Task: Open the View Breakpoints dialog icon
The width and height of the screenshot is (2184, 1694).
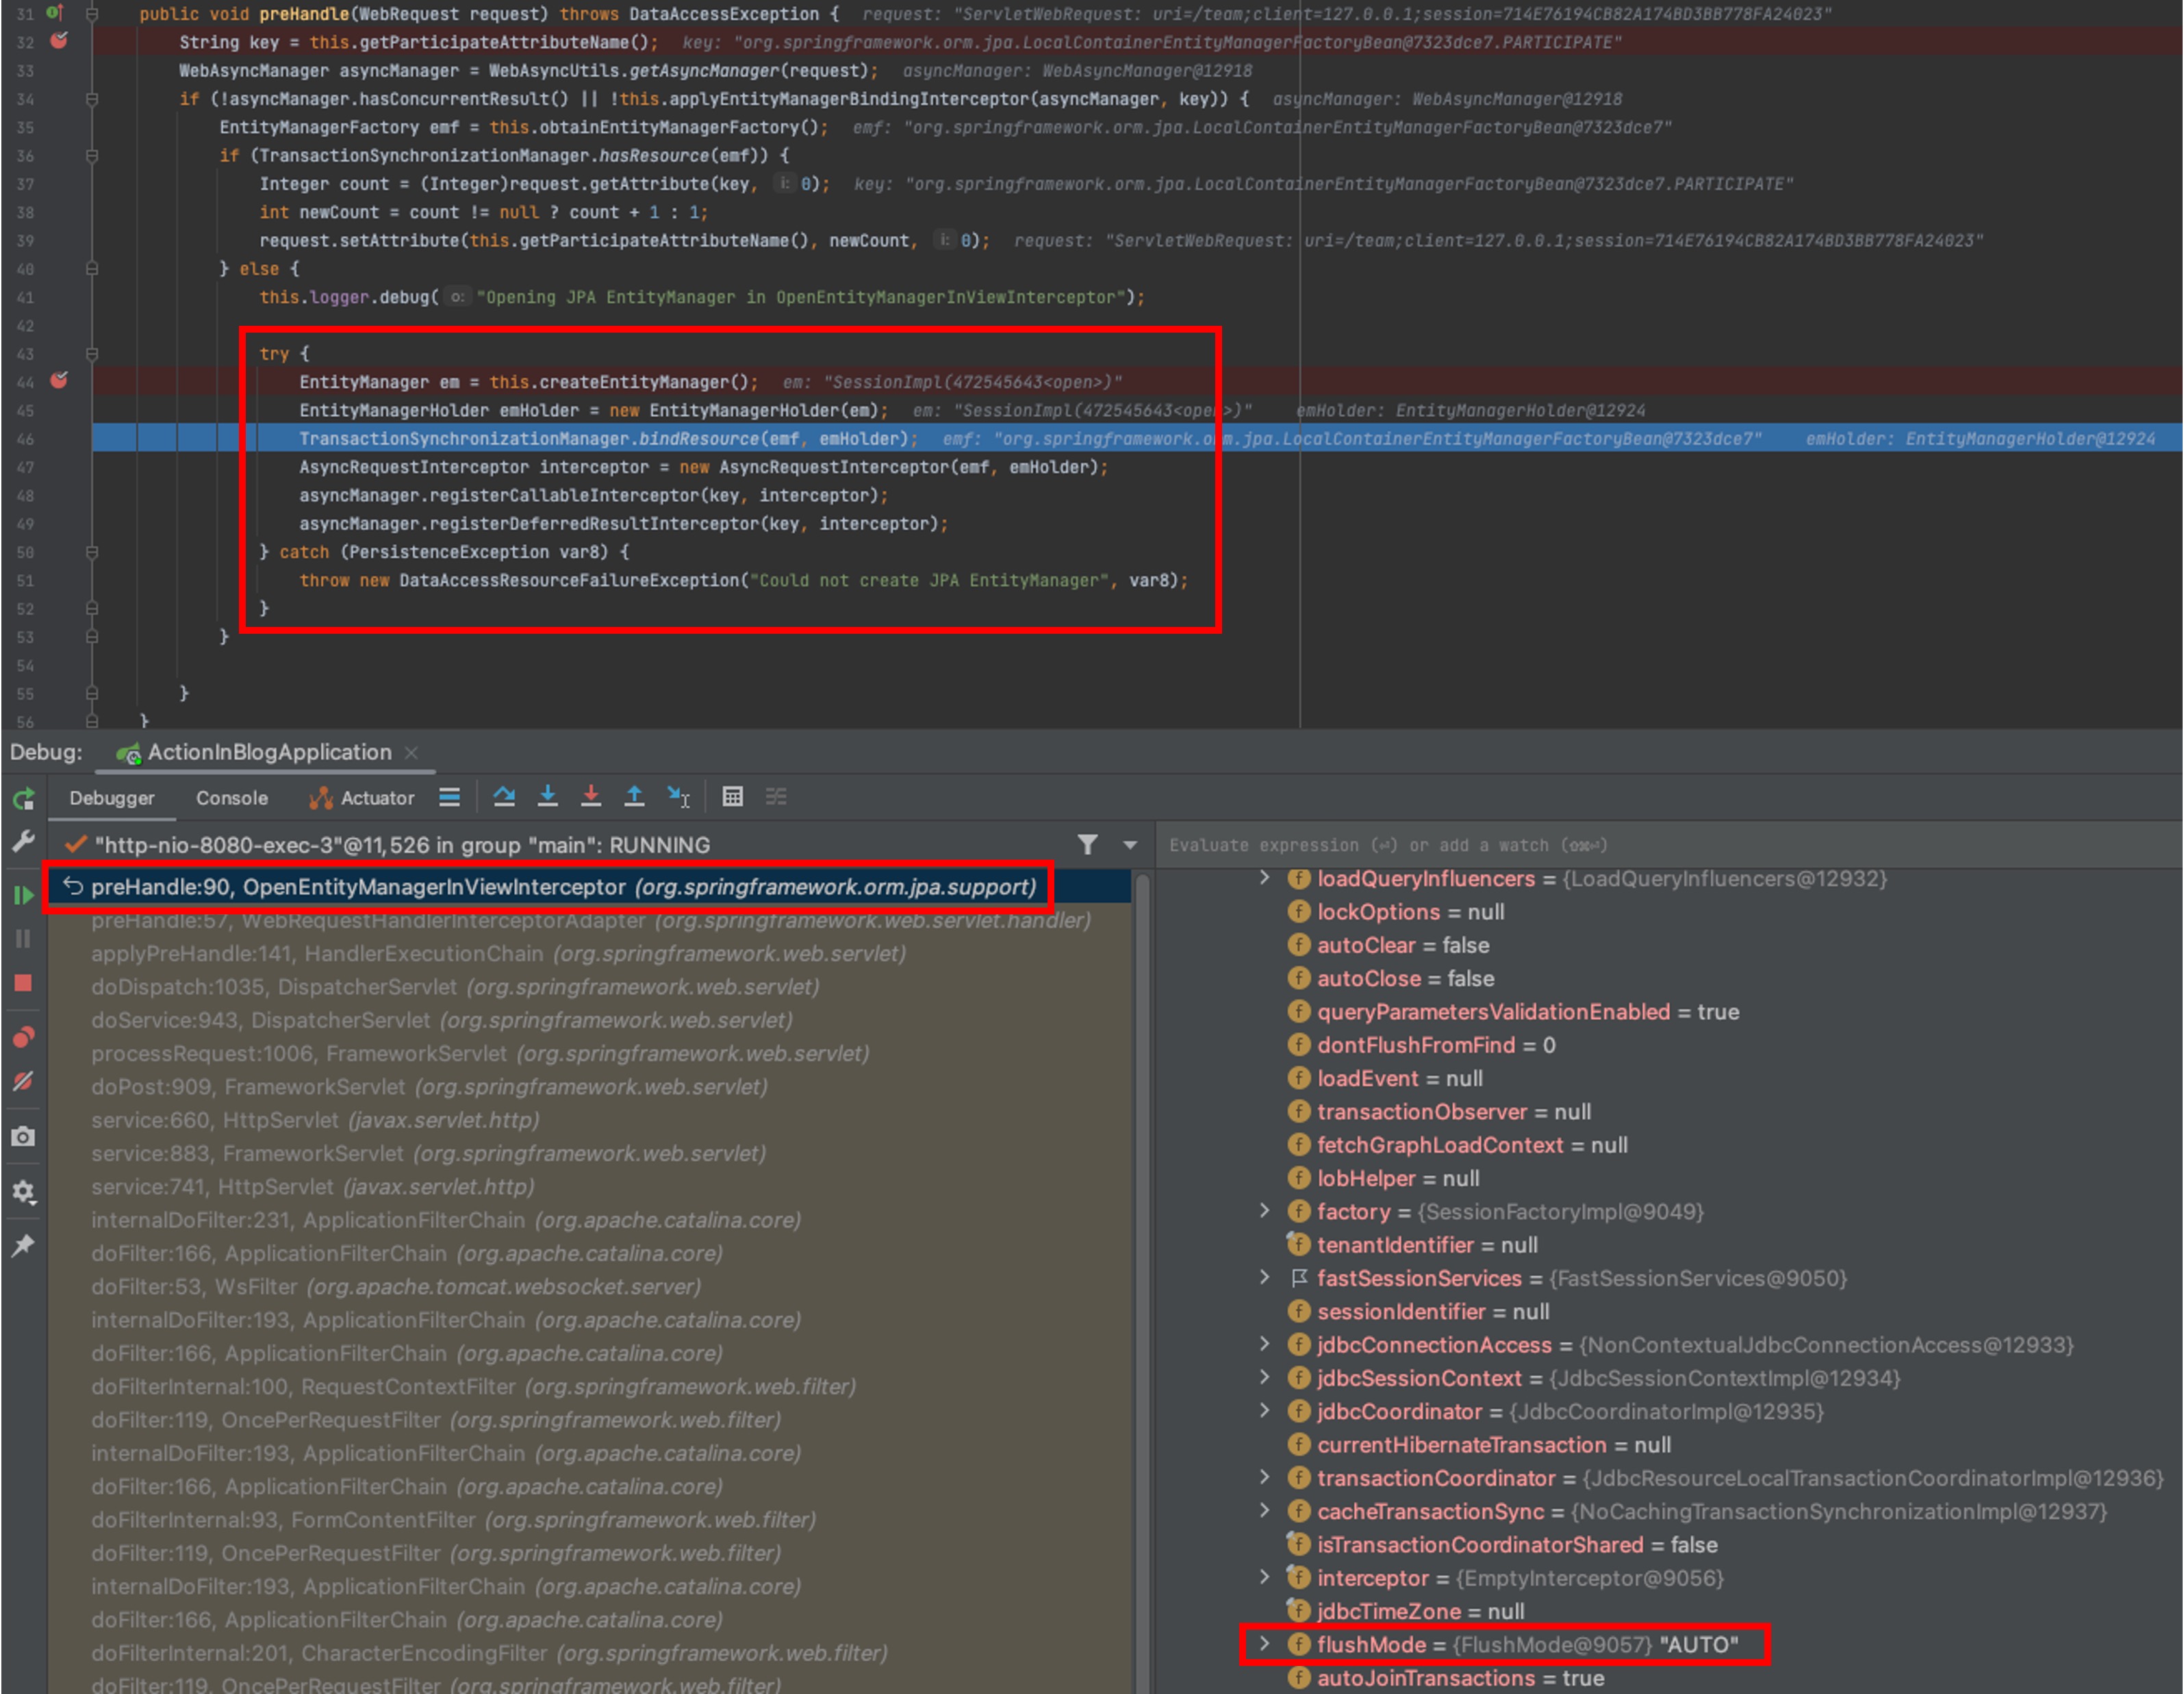Action: [24, 1037]
